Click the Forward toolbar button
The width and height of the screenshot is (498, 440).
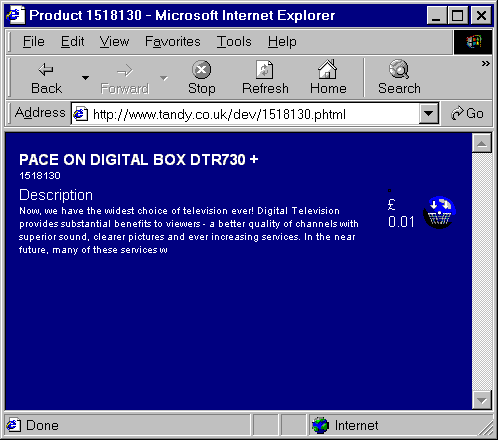[125, 78]
